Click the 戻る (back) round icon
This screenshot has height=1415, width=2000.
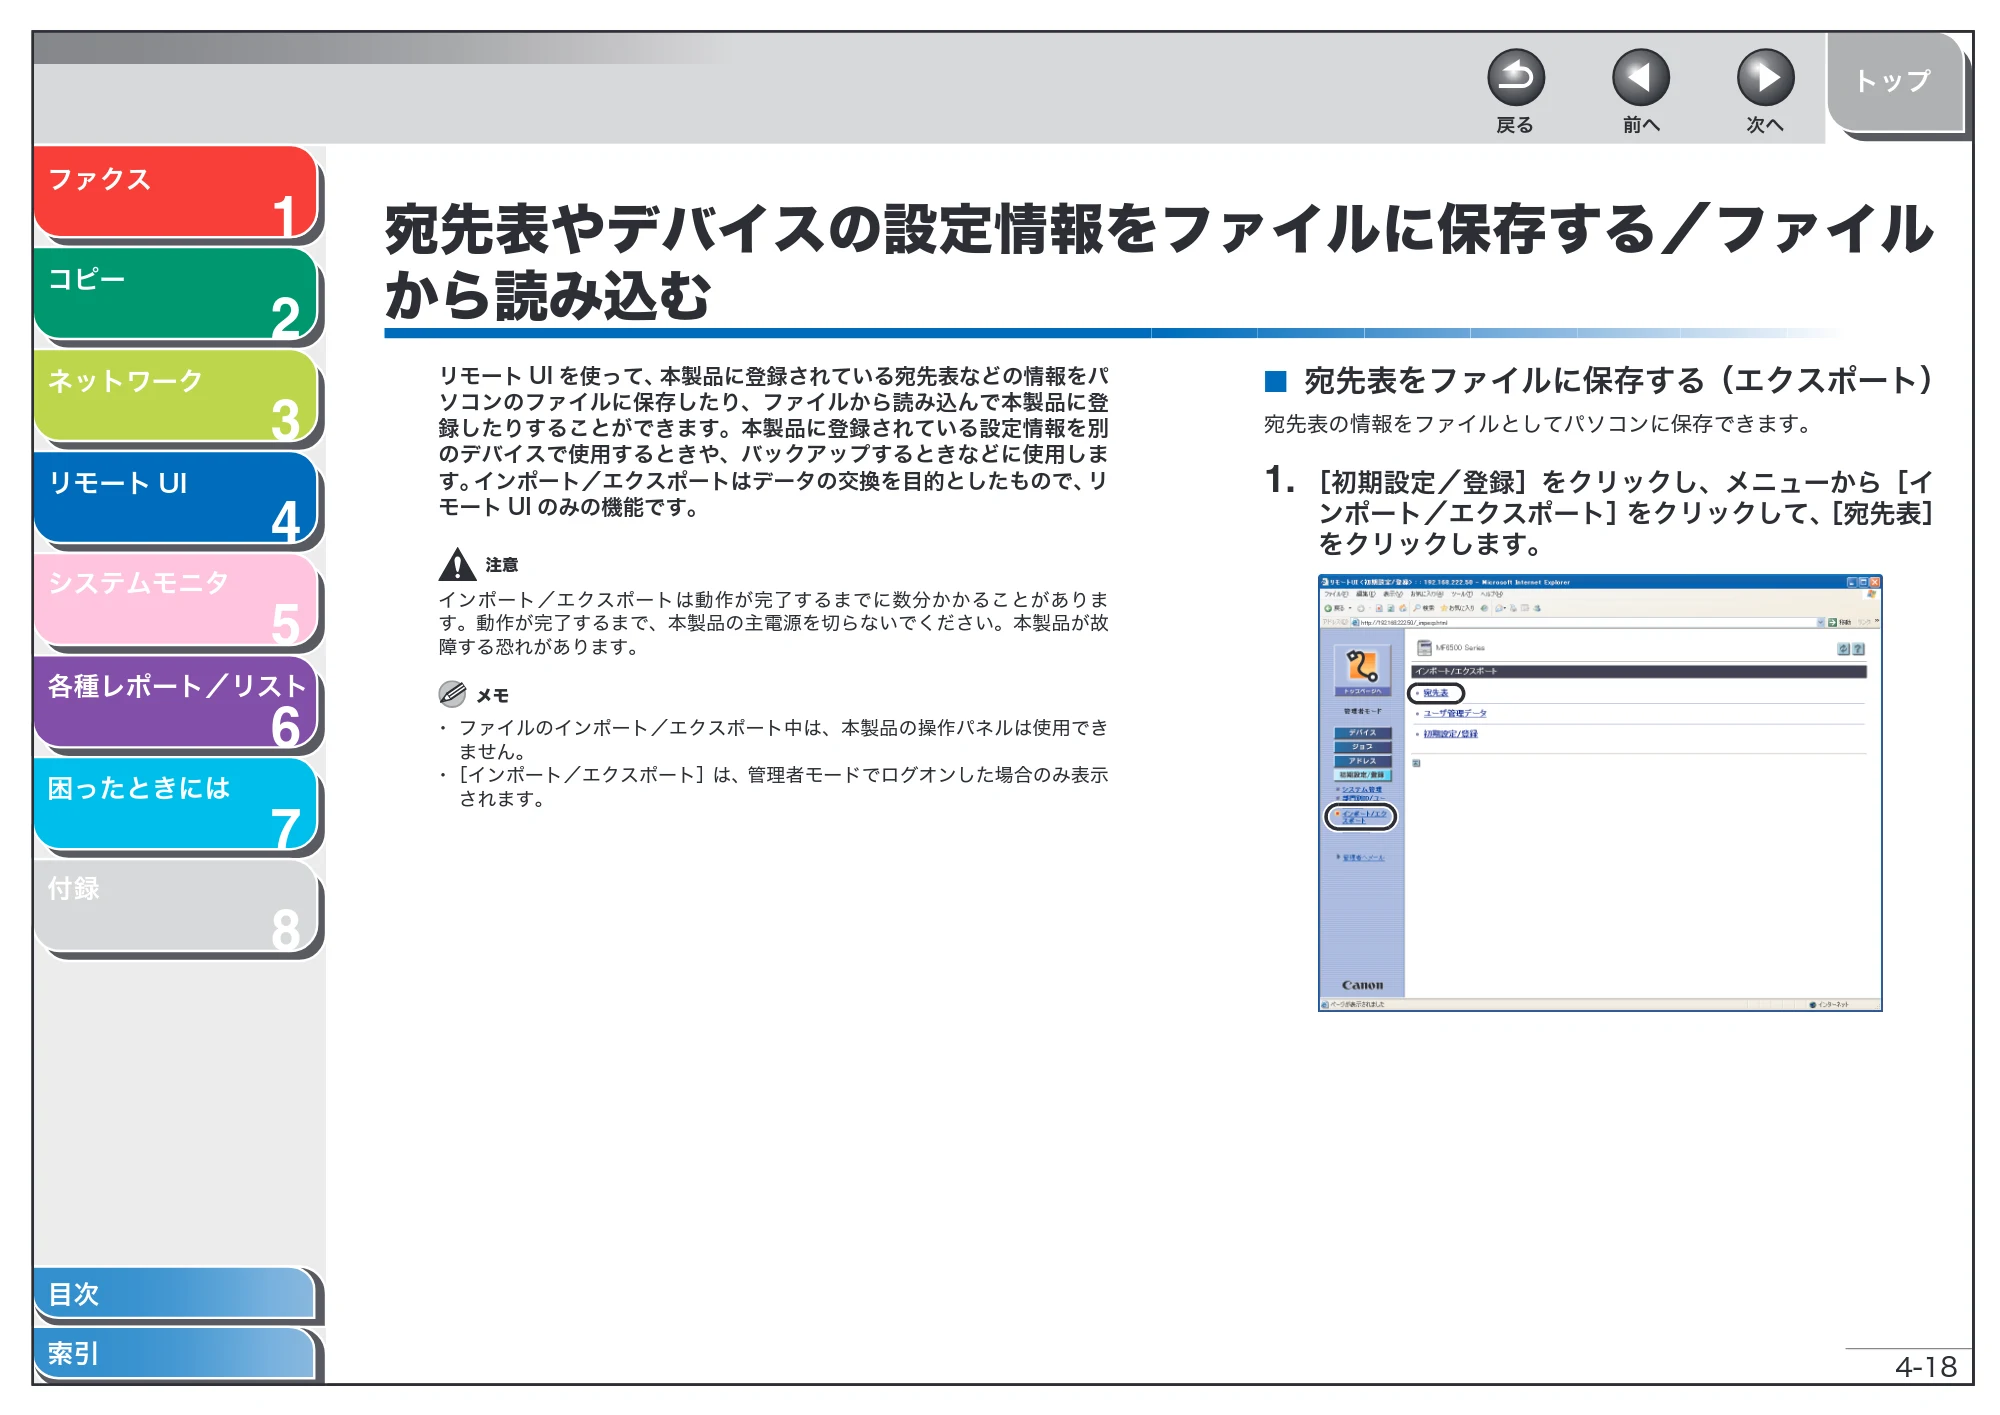(x=1515, y=78)
